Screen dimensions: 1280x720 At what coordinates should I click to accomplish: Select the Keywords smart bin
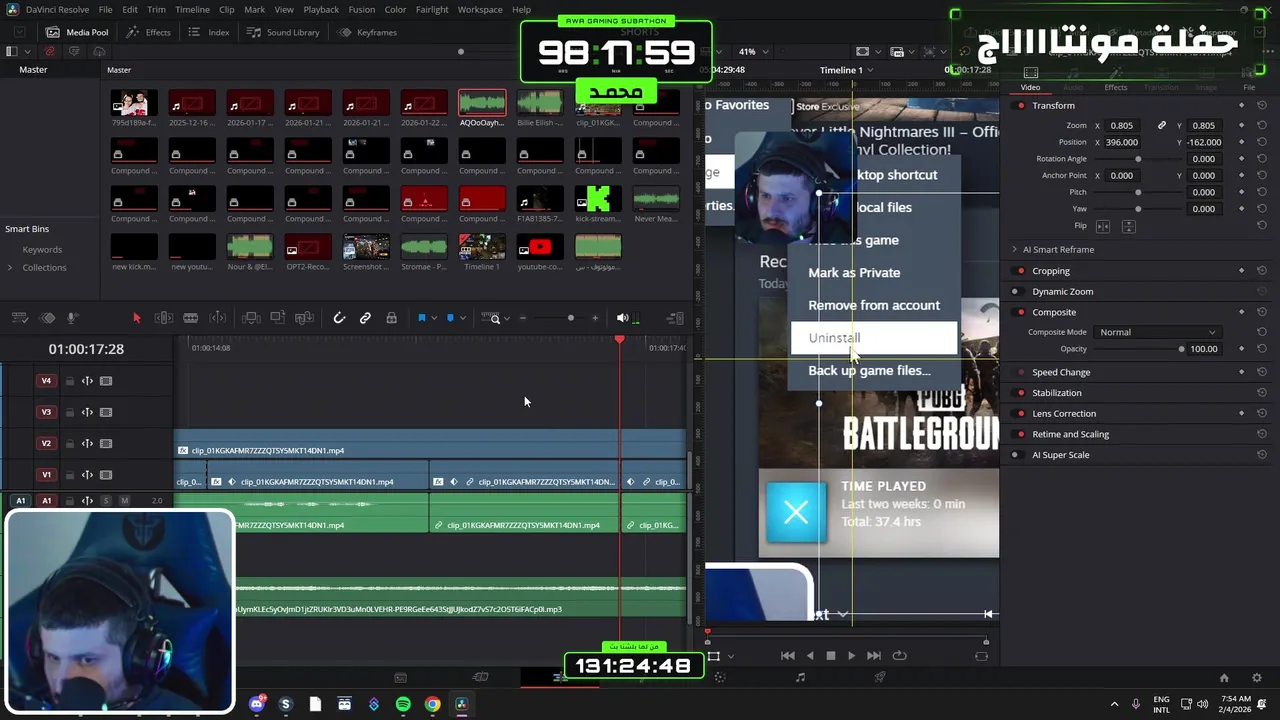(42, 250)
